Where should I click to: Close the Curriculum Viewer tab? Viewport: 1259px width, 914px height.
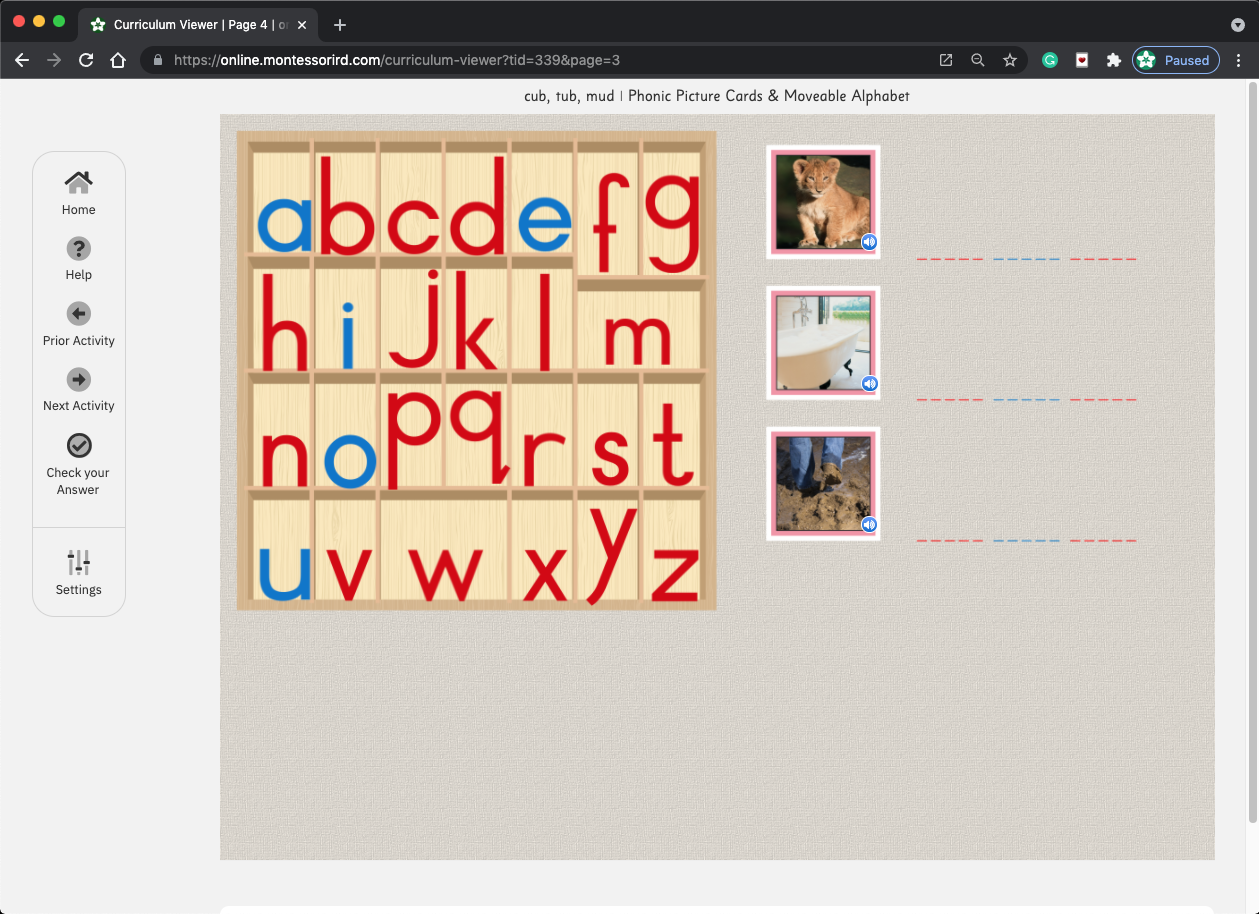point(302,25)
